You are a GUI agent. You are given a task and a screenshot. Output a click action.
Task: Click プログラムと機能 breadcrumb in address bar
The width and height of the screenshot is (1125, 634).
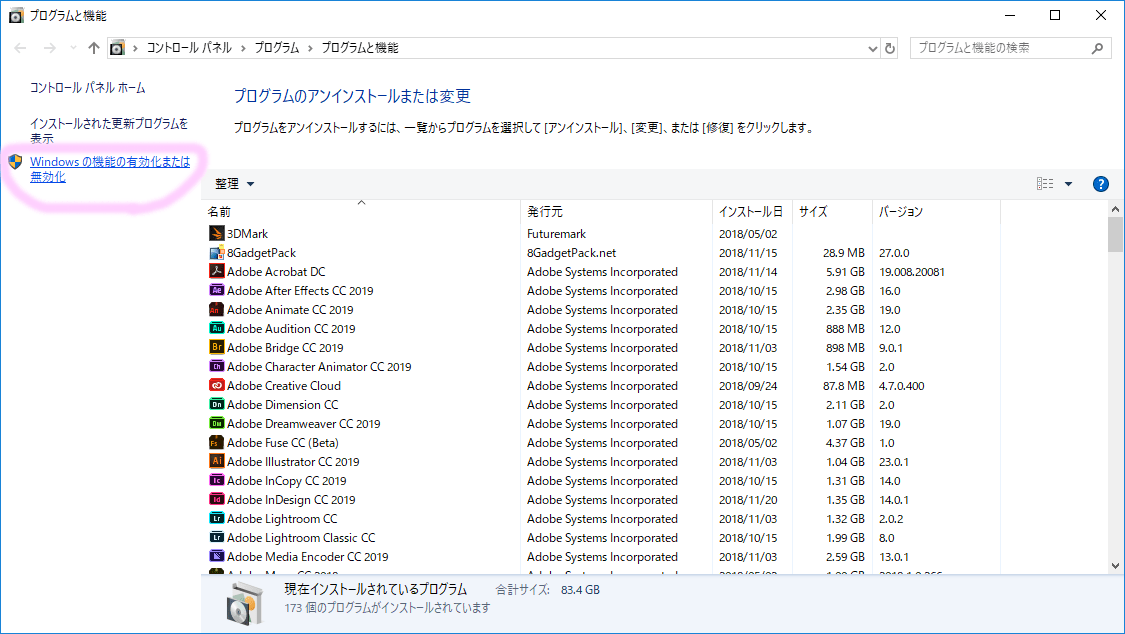[359, 48]
